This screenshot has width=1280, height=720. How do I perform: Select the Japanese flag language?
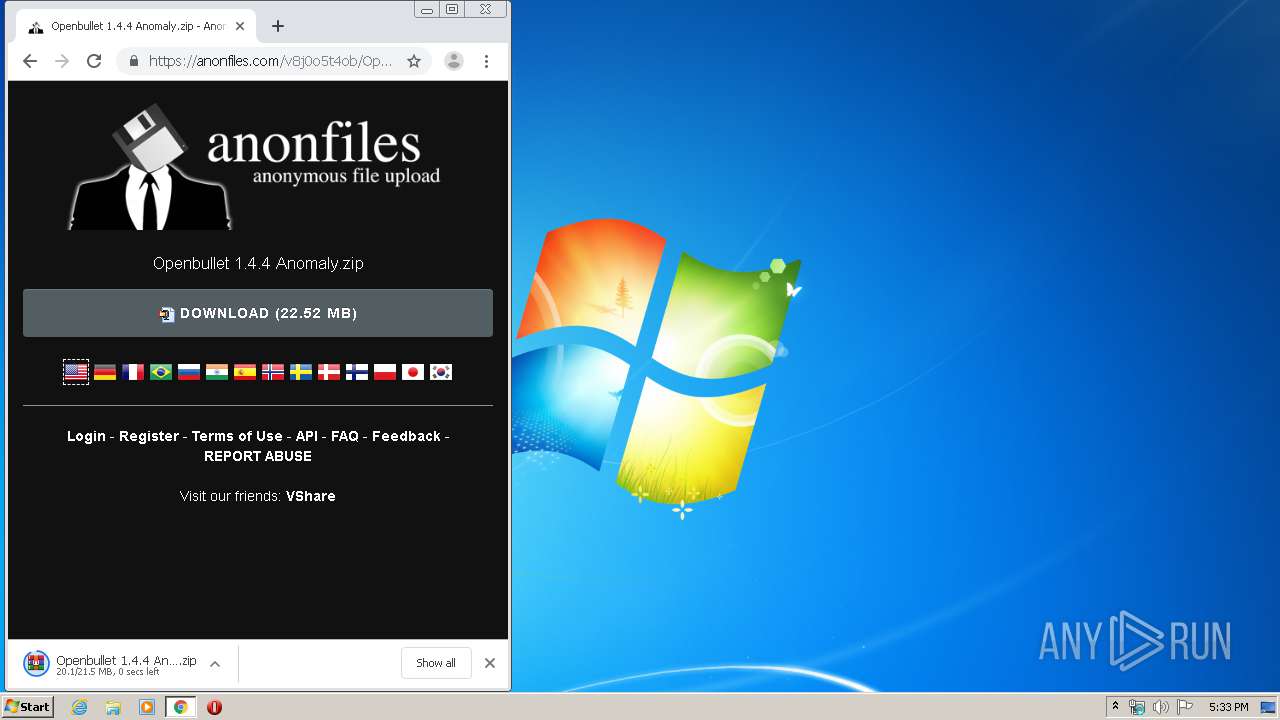(x=413, y=372)
